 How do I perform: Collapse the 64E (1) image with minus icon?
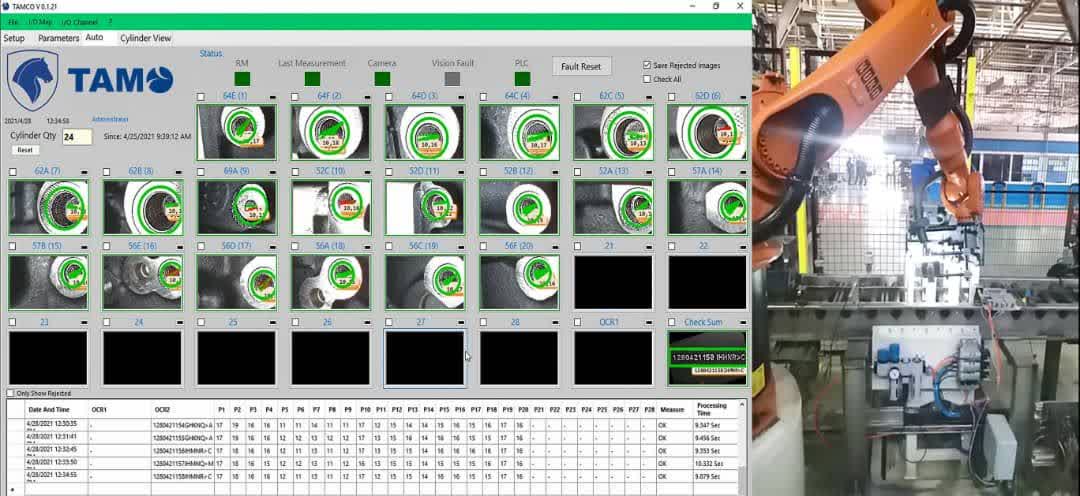[x=273, y=97]
